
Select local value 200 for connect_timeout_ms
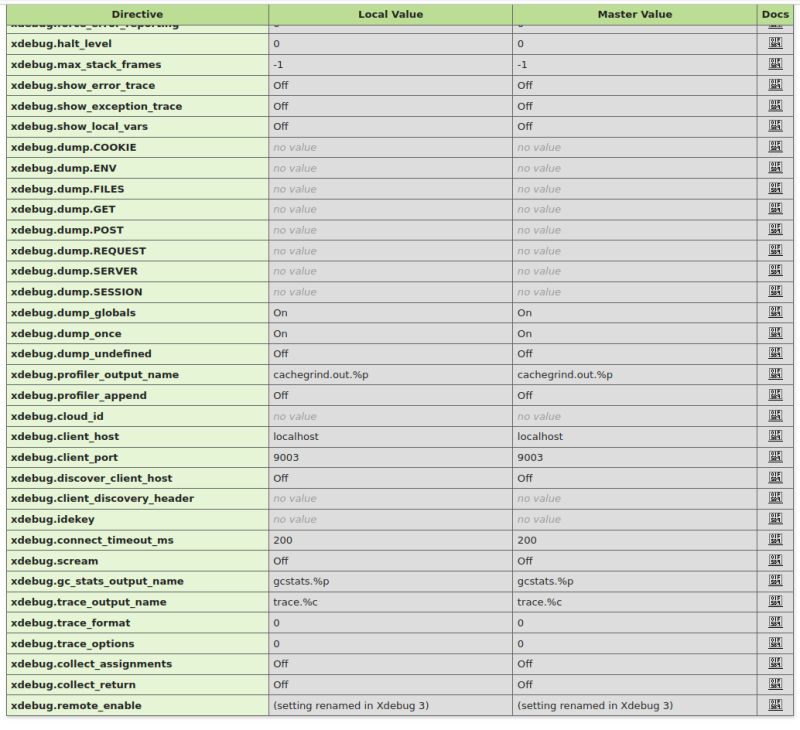(x=283, y=540)
